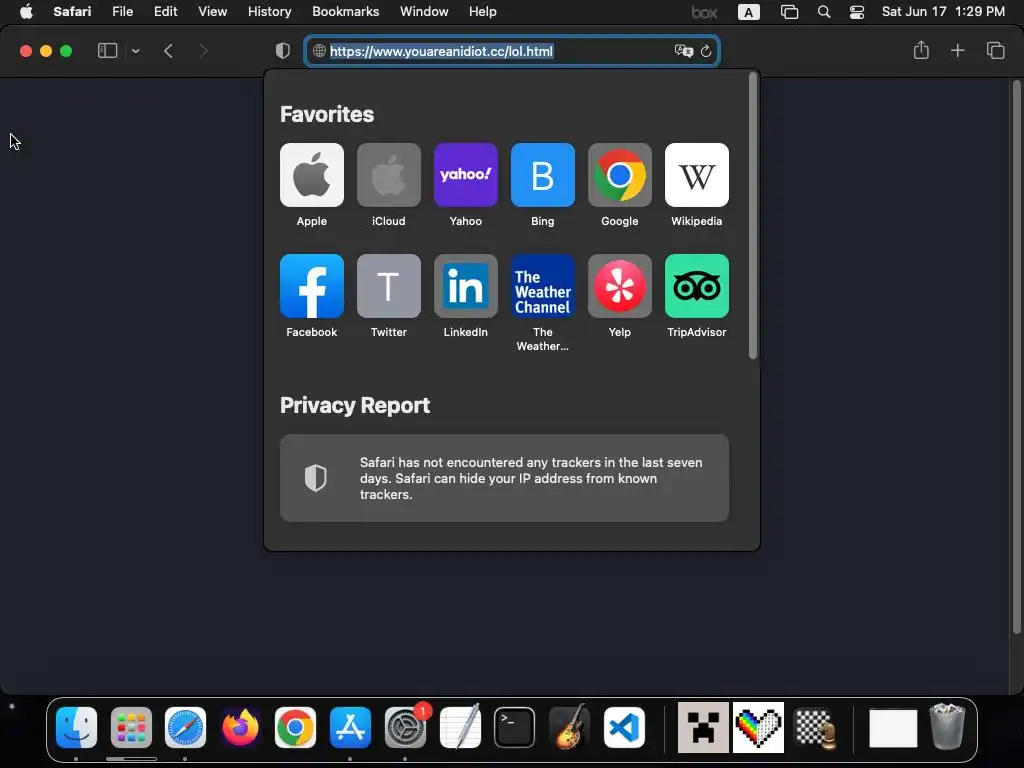This screenshot has height=768, width=1024.
Task: Expand the tab group dropdown arrow
Action: click(x=135, y=51)
